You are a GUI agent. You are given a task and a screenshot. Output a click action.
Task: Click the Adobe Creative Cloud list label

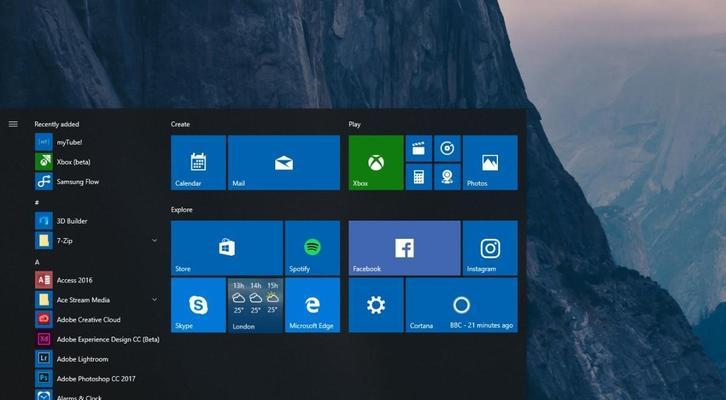[x=88, y=319]
